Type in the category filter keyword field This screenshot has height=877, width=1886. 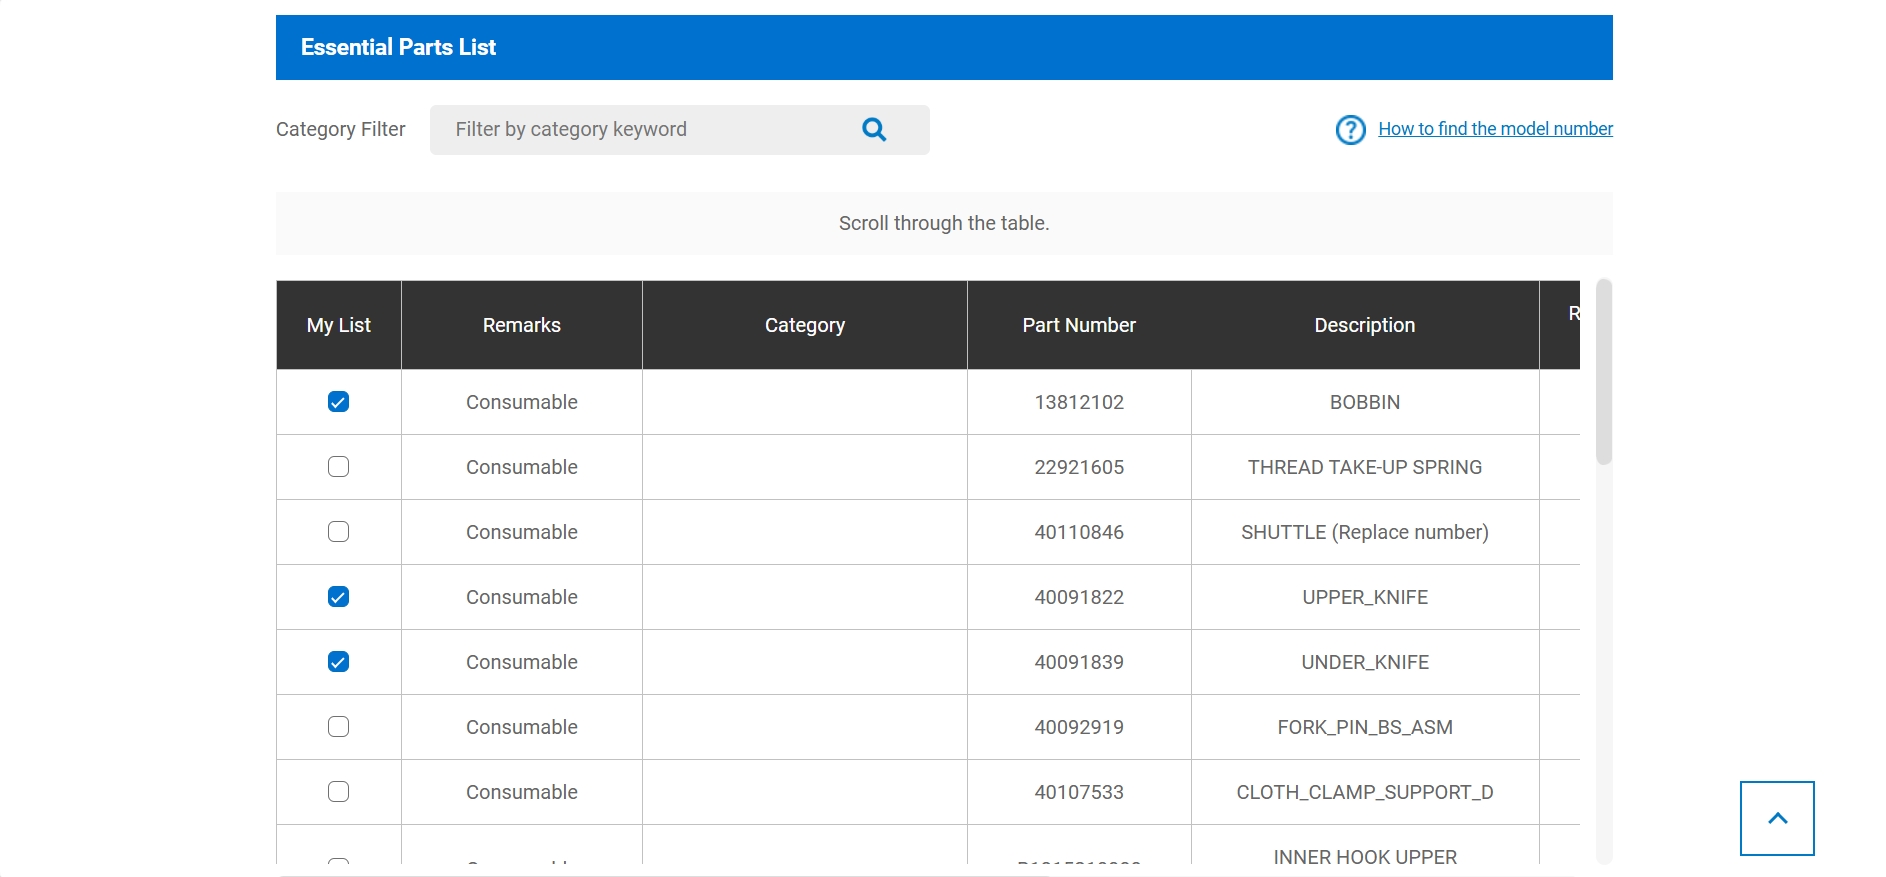(x=645, y=130)
